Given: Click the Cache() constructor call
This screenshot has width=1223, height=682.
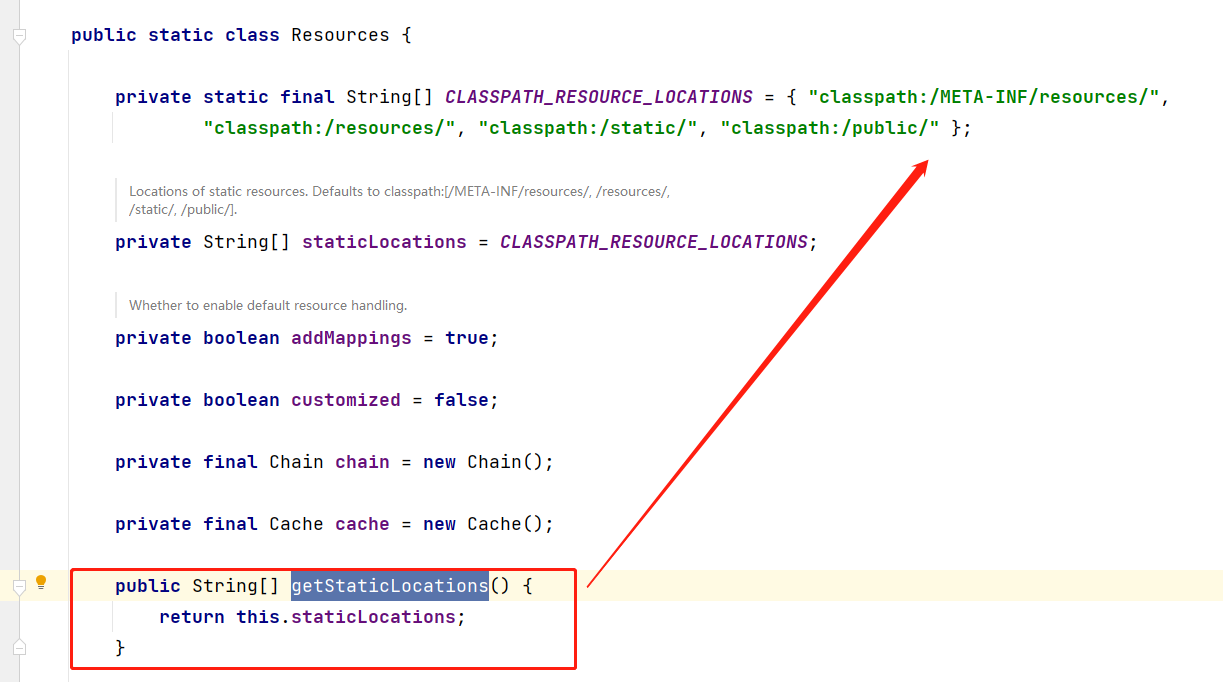Looking at the screenshot, I should click(506, 524).
